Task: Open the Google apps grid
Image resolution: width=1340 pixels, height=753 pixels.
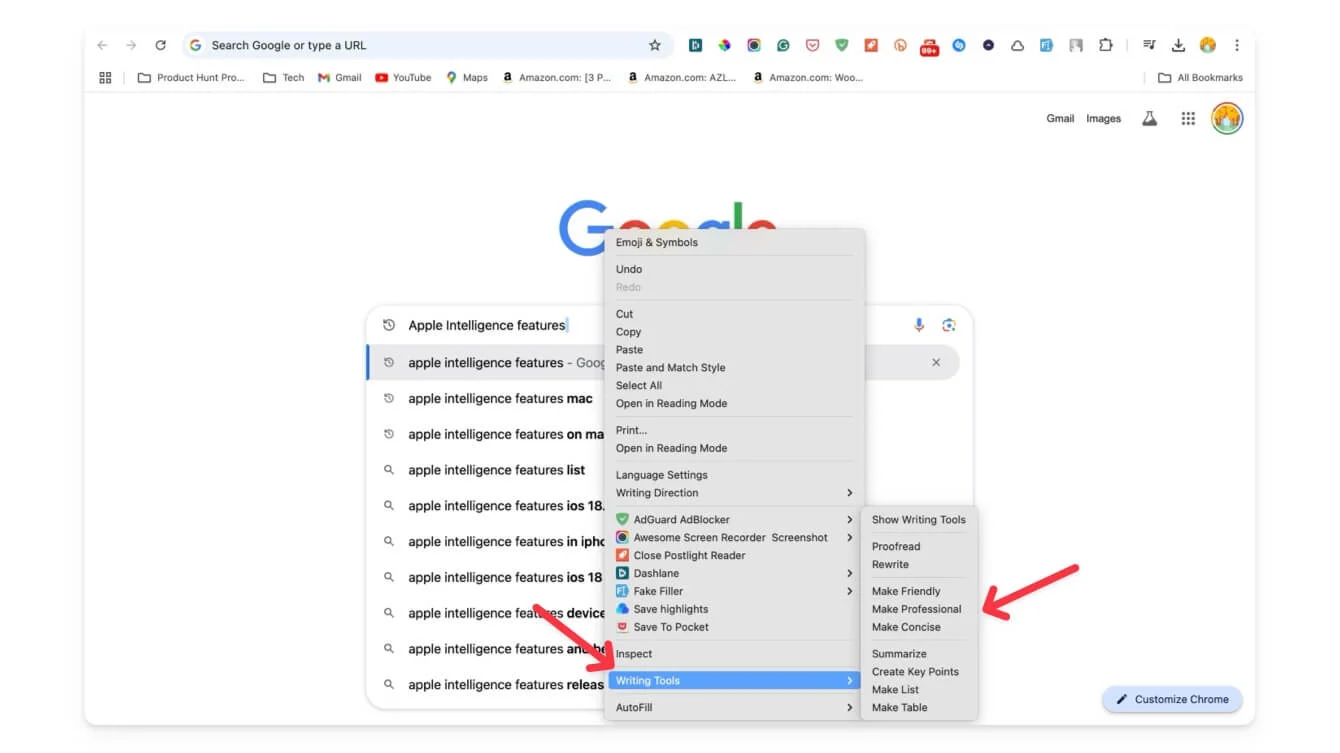Action: [1188, 118]
